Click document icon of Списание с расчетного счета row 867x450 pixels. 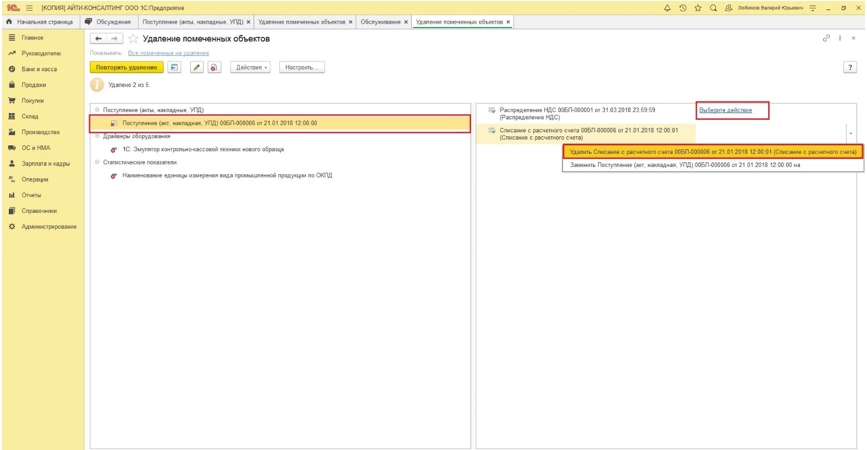[x=492, y=131]
